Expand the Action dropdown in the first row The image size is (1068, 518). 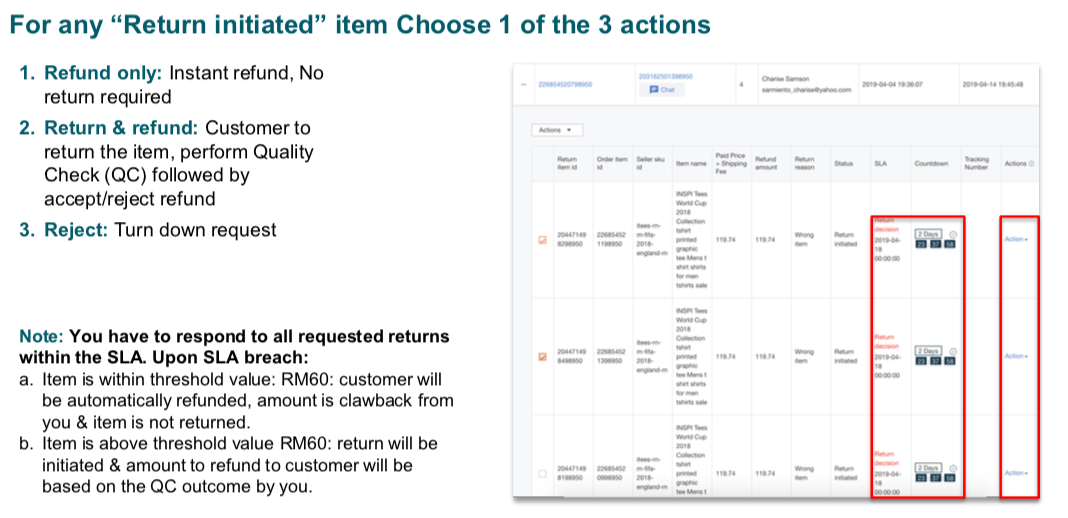coord(1016,240)
